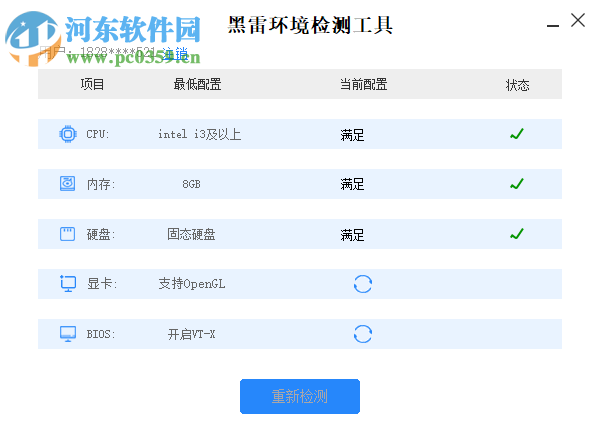Click the '硬盘:' label
The height and width of the screenshot is (434, 600).
[x=101, y=234]
